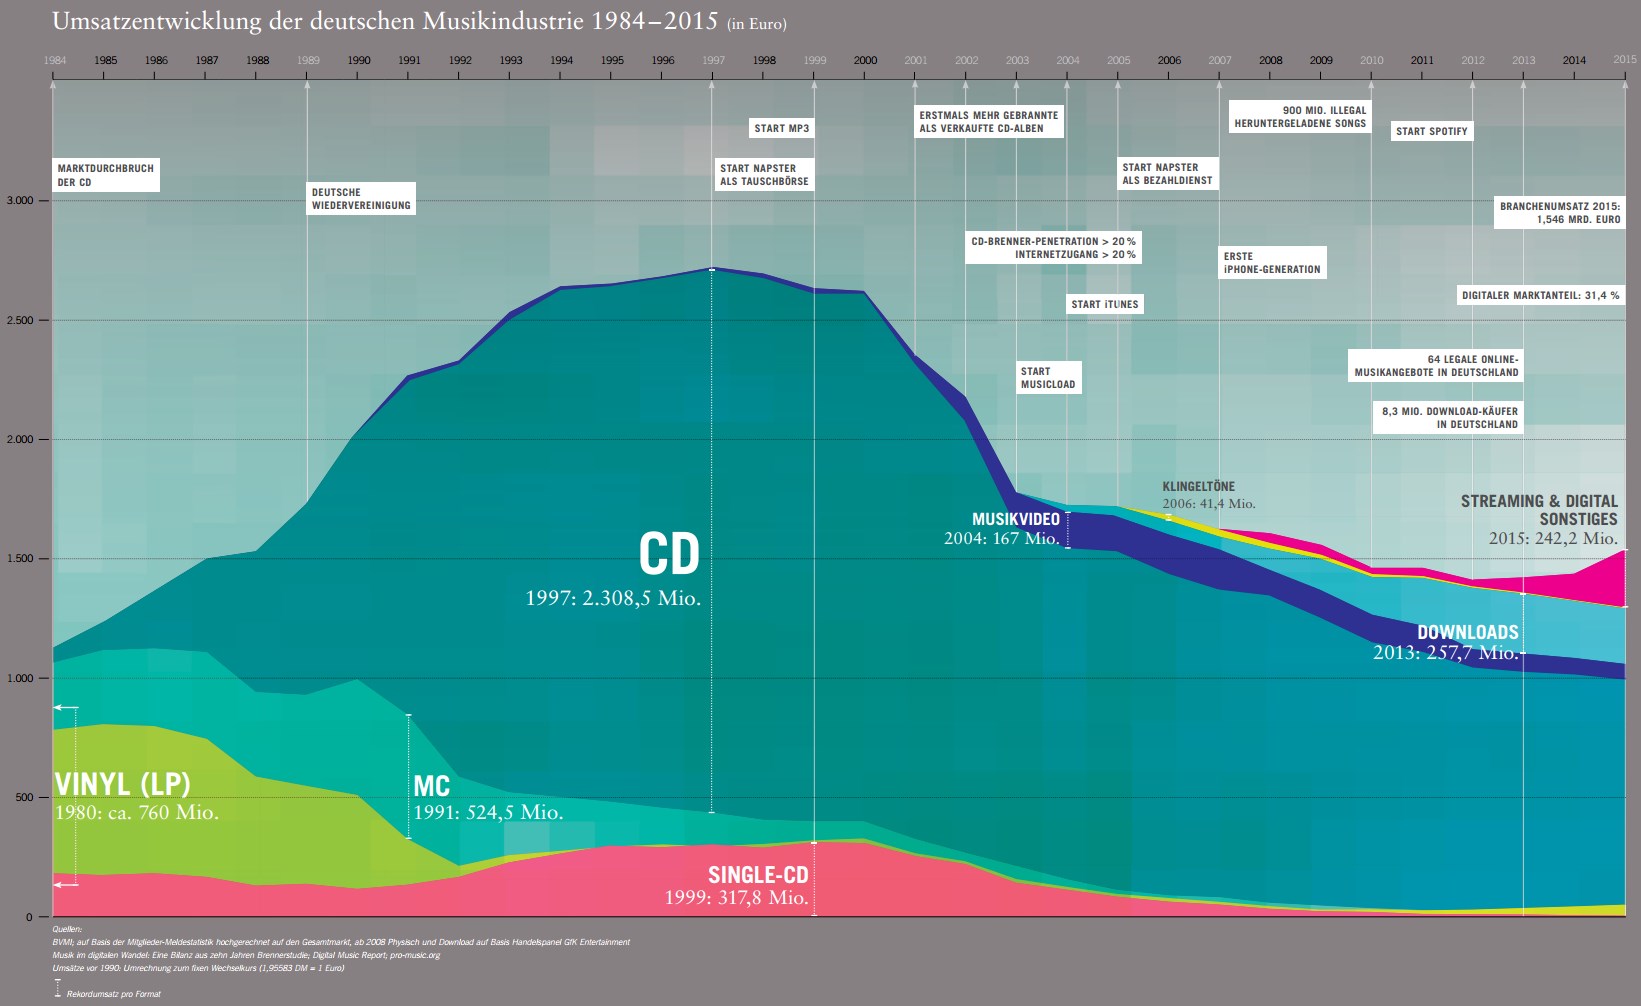Click the Rekordumsatz pro Format legend icon
This screenshot has width=1641, height=1006.
tap(58, 989)
